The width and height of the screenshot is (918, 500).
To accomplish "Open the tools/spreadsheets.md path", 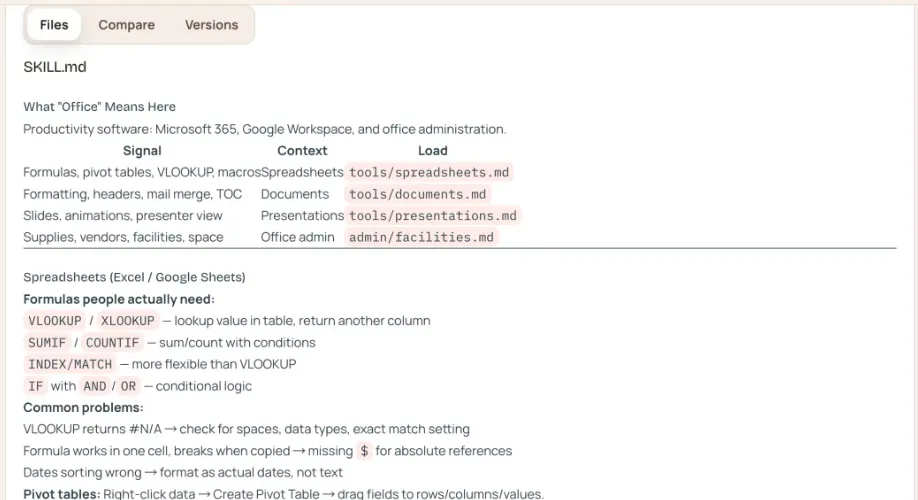I will pos(429,172).
